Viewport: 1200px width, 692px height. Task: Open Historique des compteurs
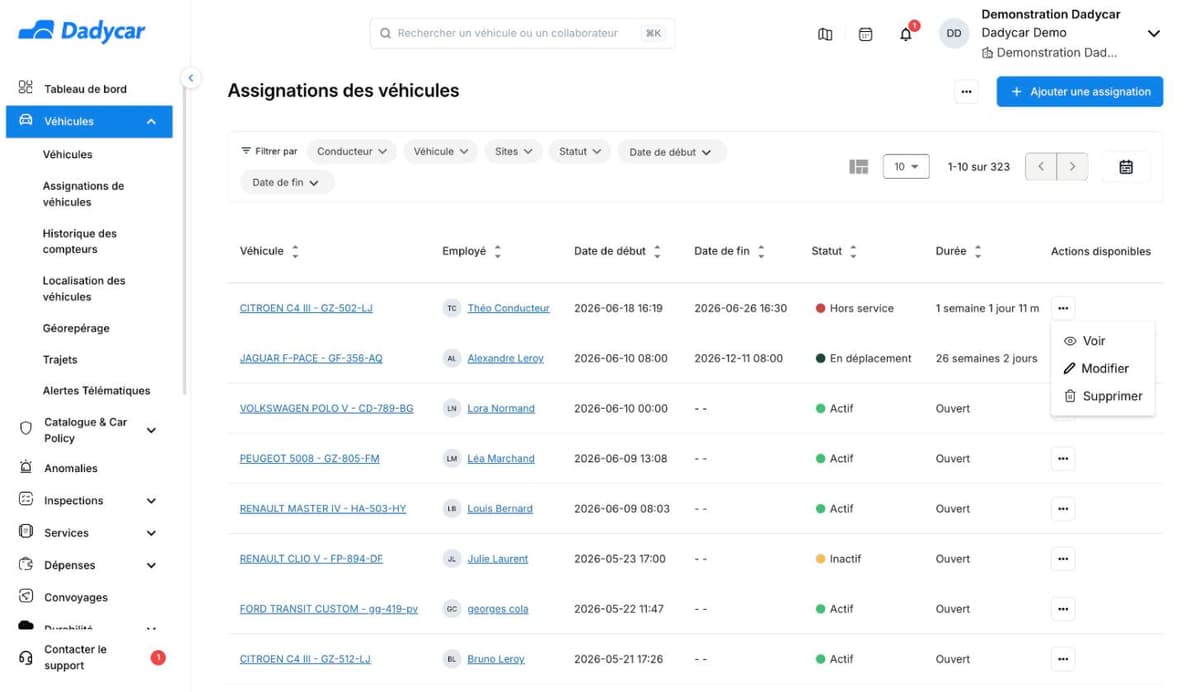click(79, 241)
